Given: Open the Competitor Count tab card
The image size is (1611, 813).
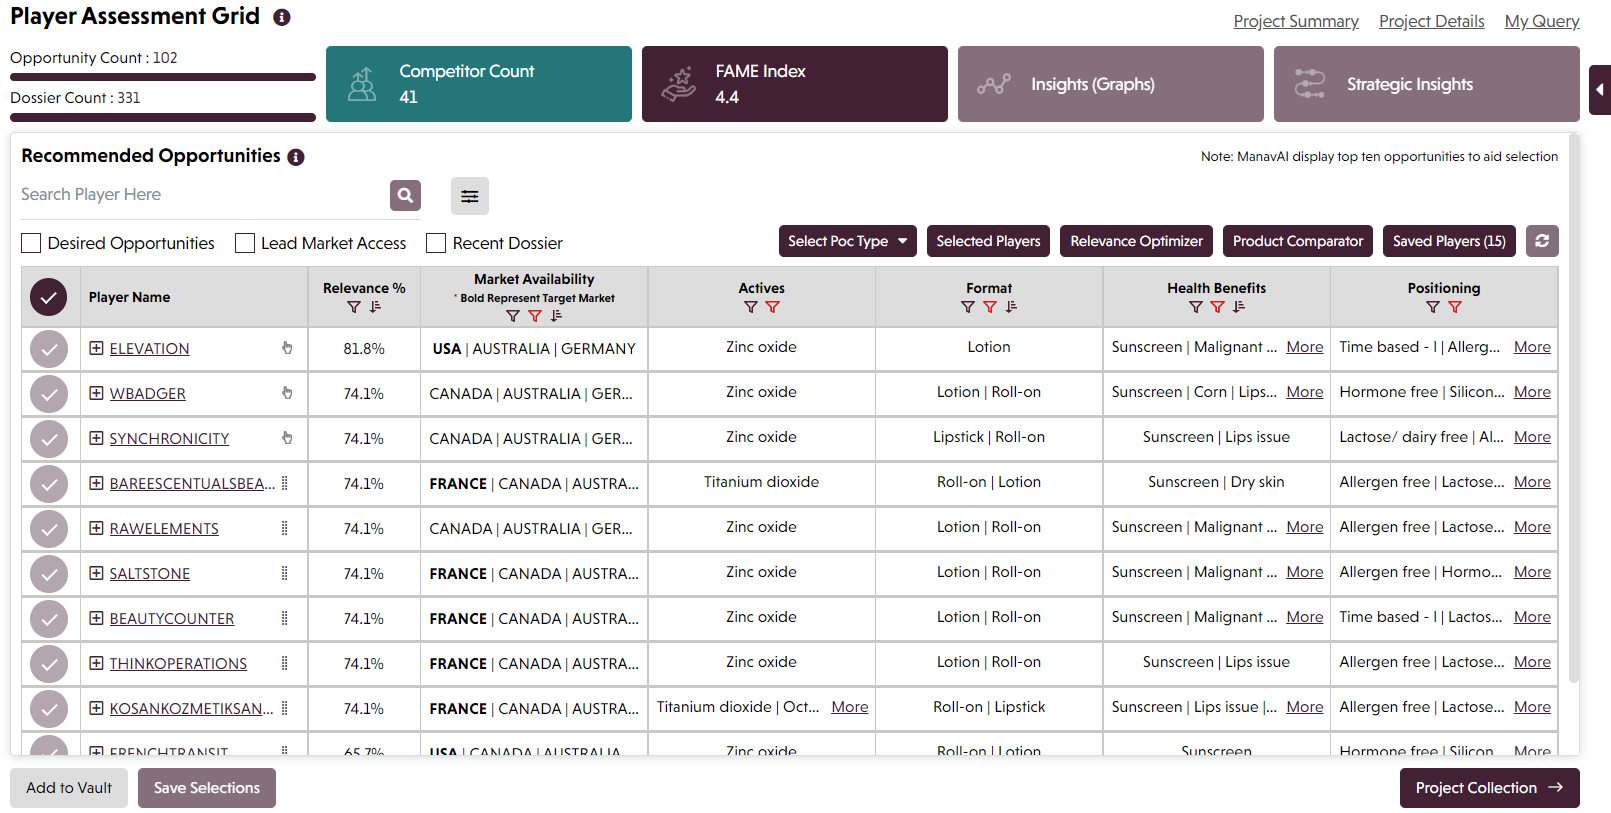Looking at the screenshot, I should [479, 84].
